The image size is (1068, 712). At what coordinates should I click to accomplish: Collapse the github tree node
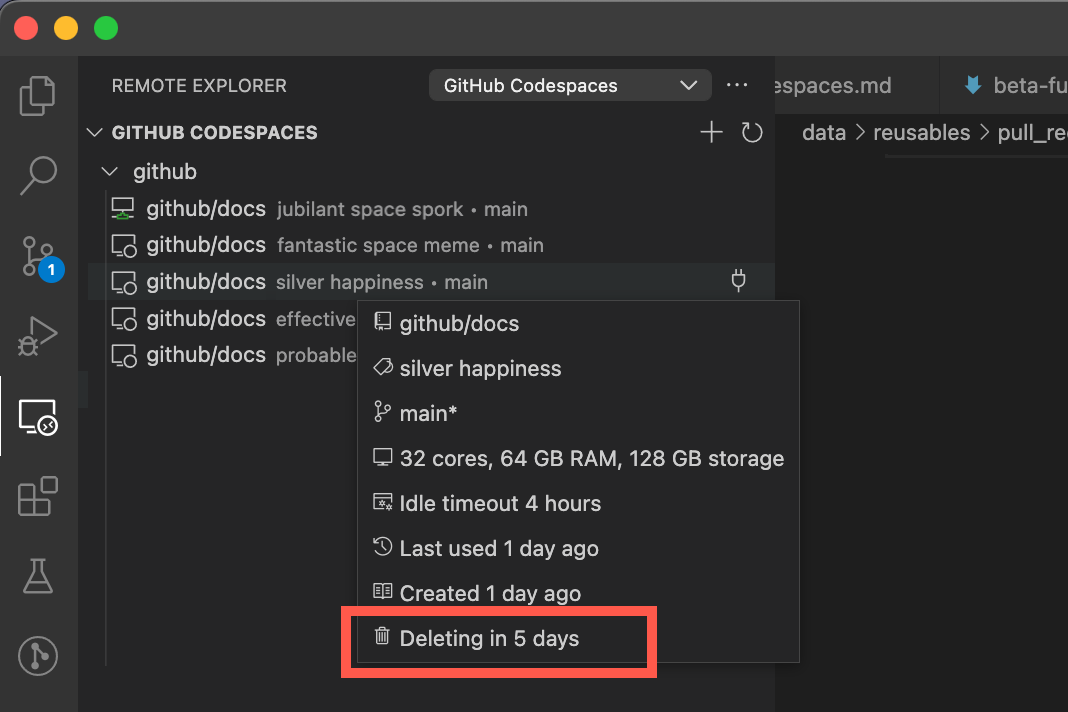[109, 172]
